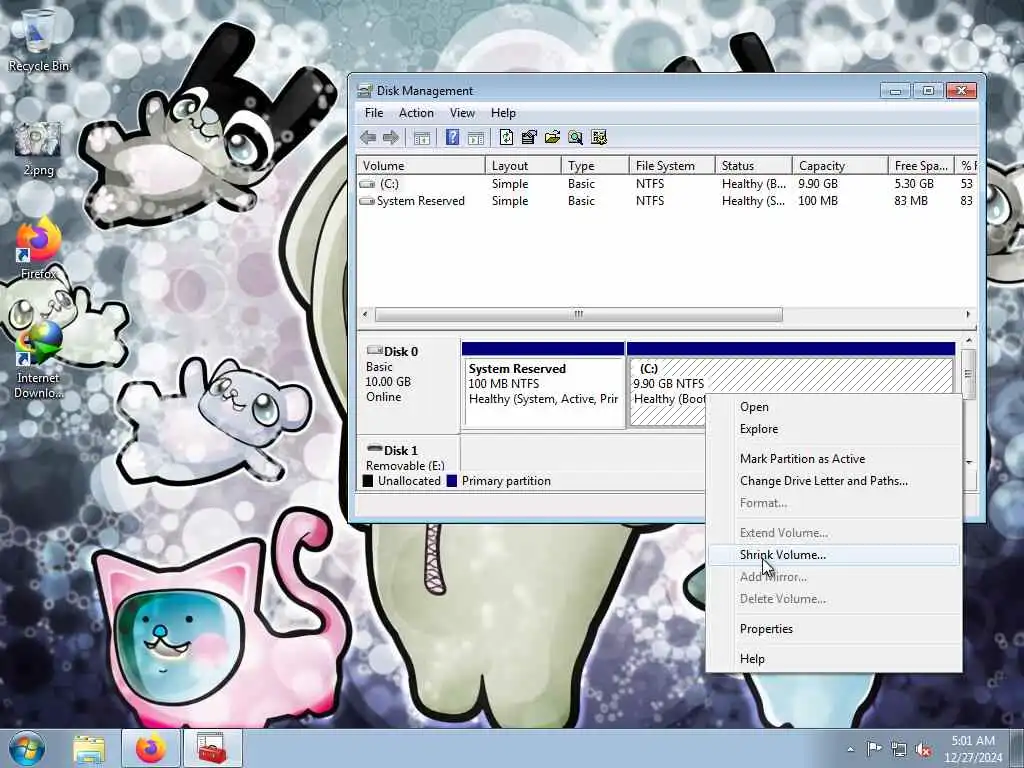Click the disk pane scroll up arrow
This screenshot has height=768, width=1024.
pos(969,342)
